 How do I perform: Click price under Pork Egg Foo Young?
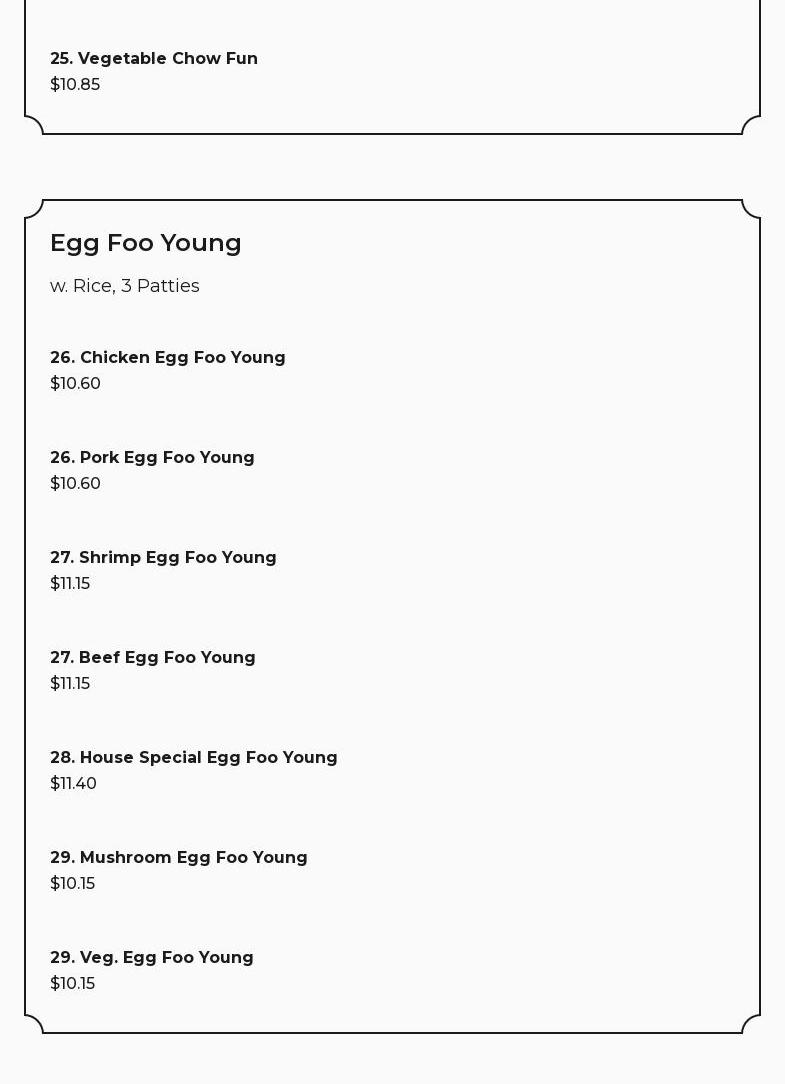click(75, 483)
